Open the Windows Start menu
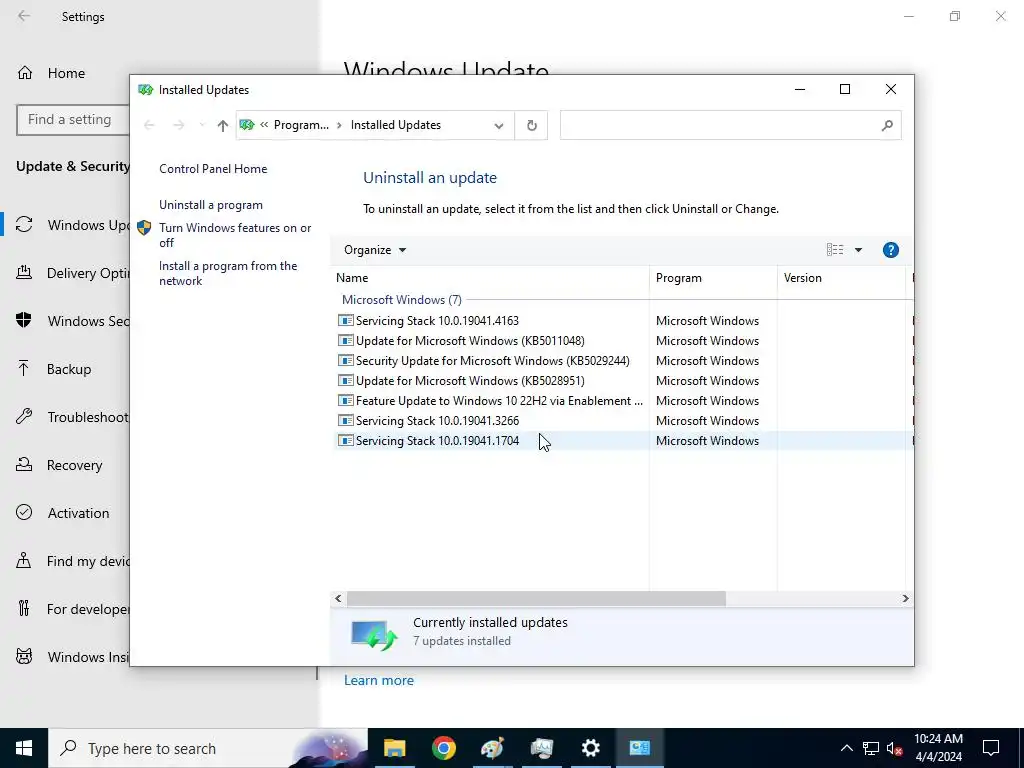Viewport: 1024px width, 768px height. tap(24, 748)
